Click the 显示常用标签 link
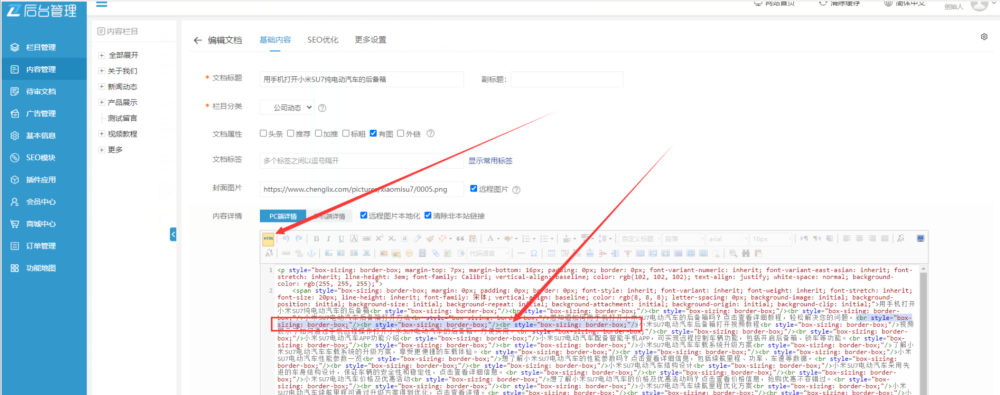This screenshot has width=1000, height=395. coord(490,161)
